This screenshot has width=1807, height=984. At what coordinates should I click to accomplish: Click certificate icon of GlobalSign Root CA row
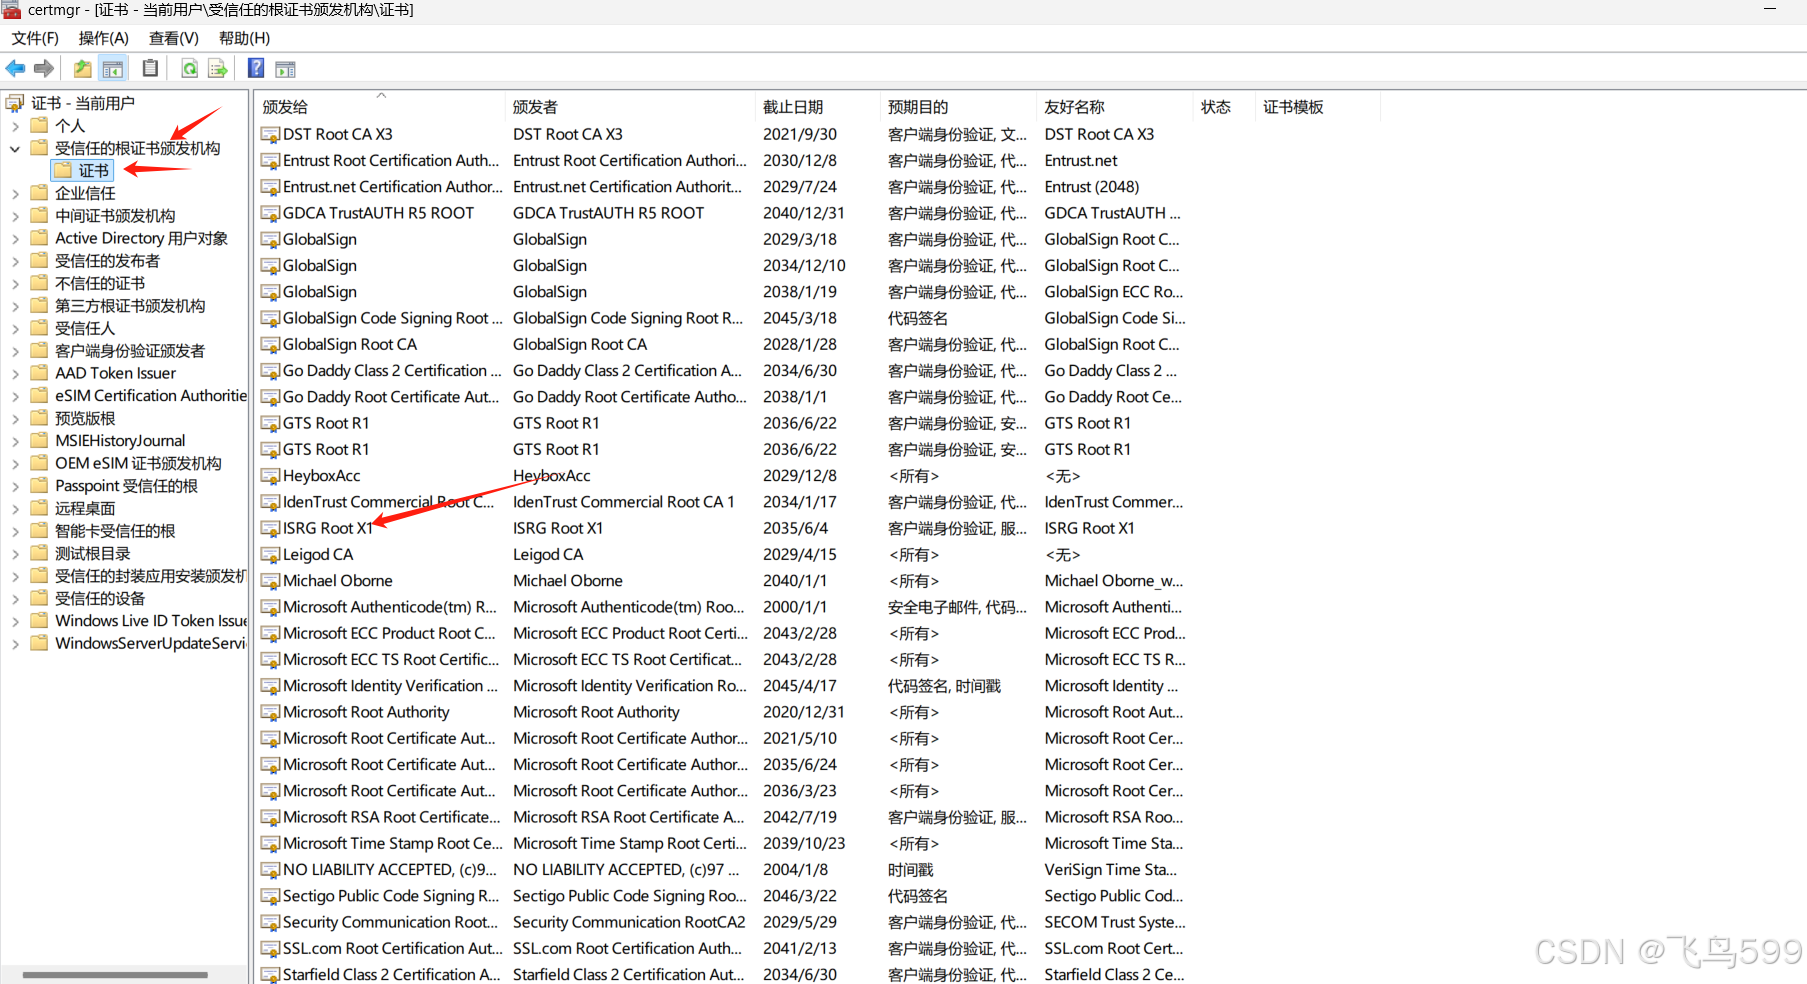tap(270, 345)
